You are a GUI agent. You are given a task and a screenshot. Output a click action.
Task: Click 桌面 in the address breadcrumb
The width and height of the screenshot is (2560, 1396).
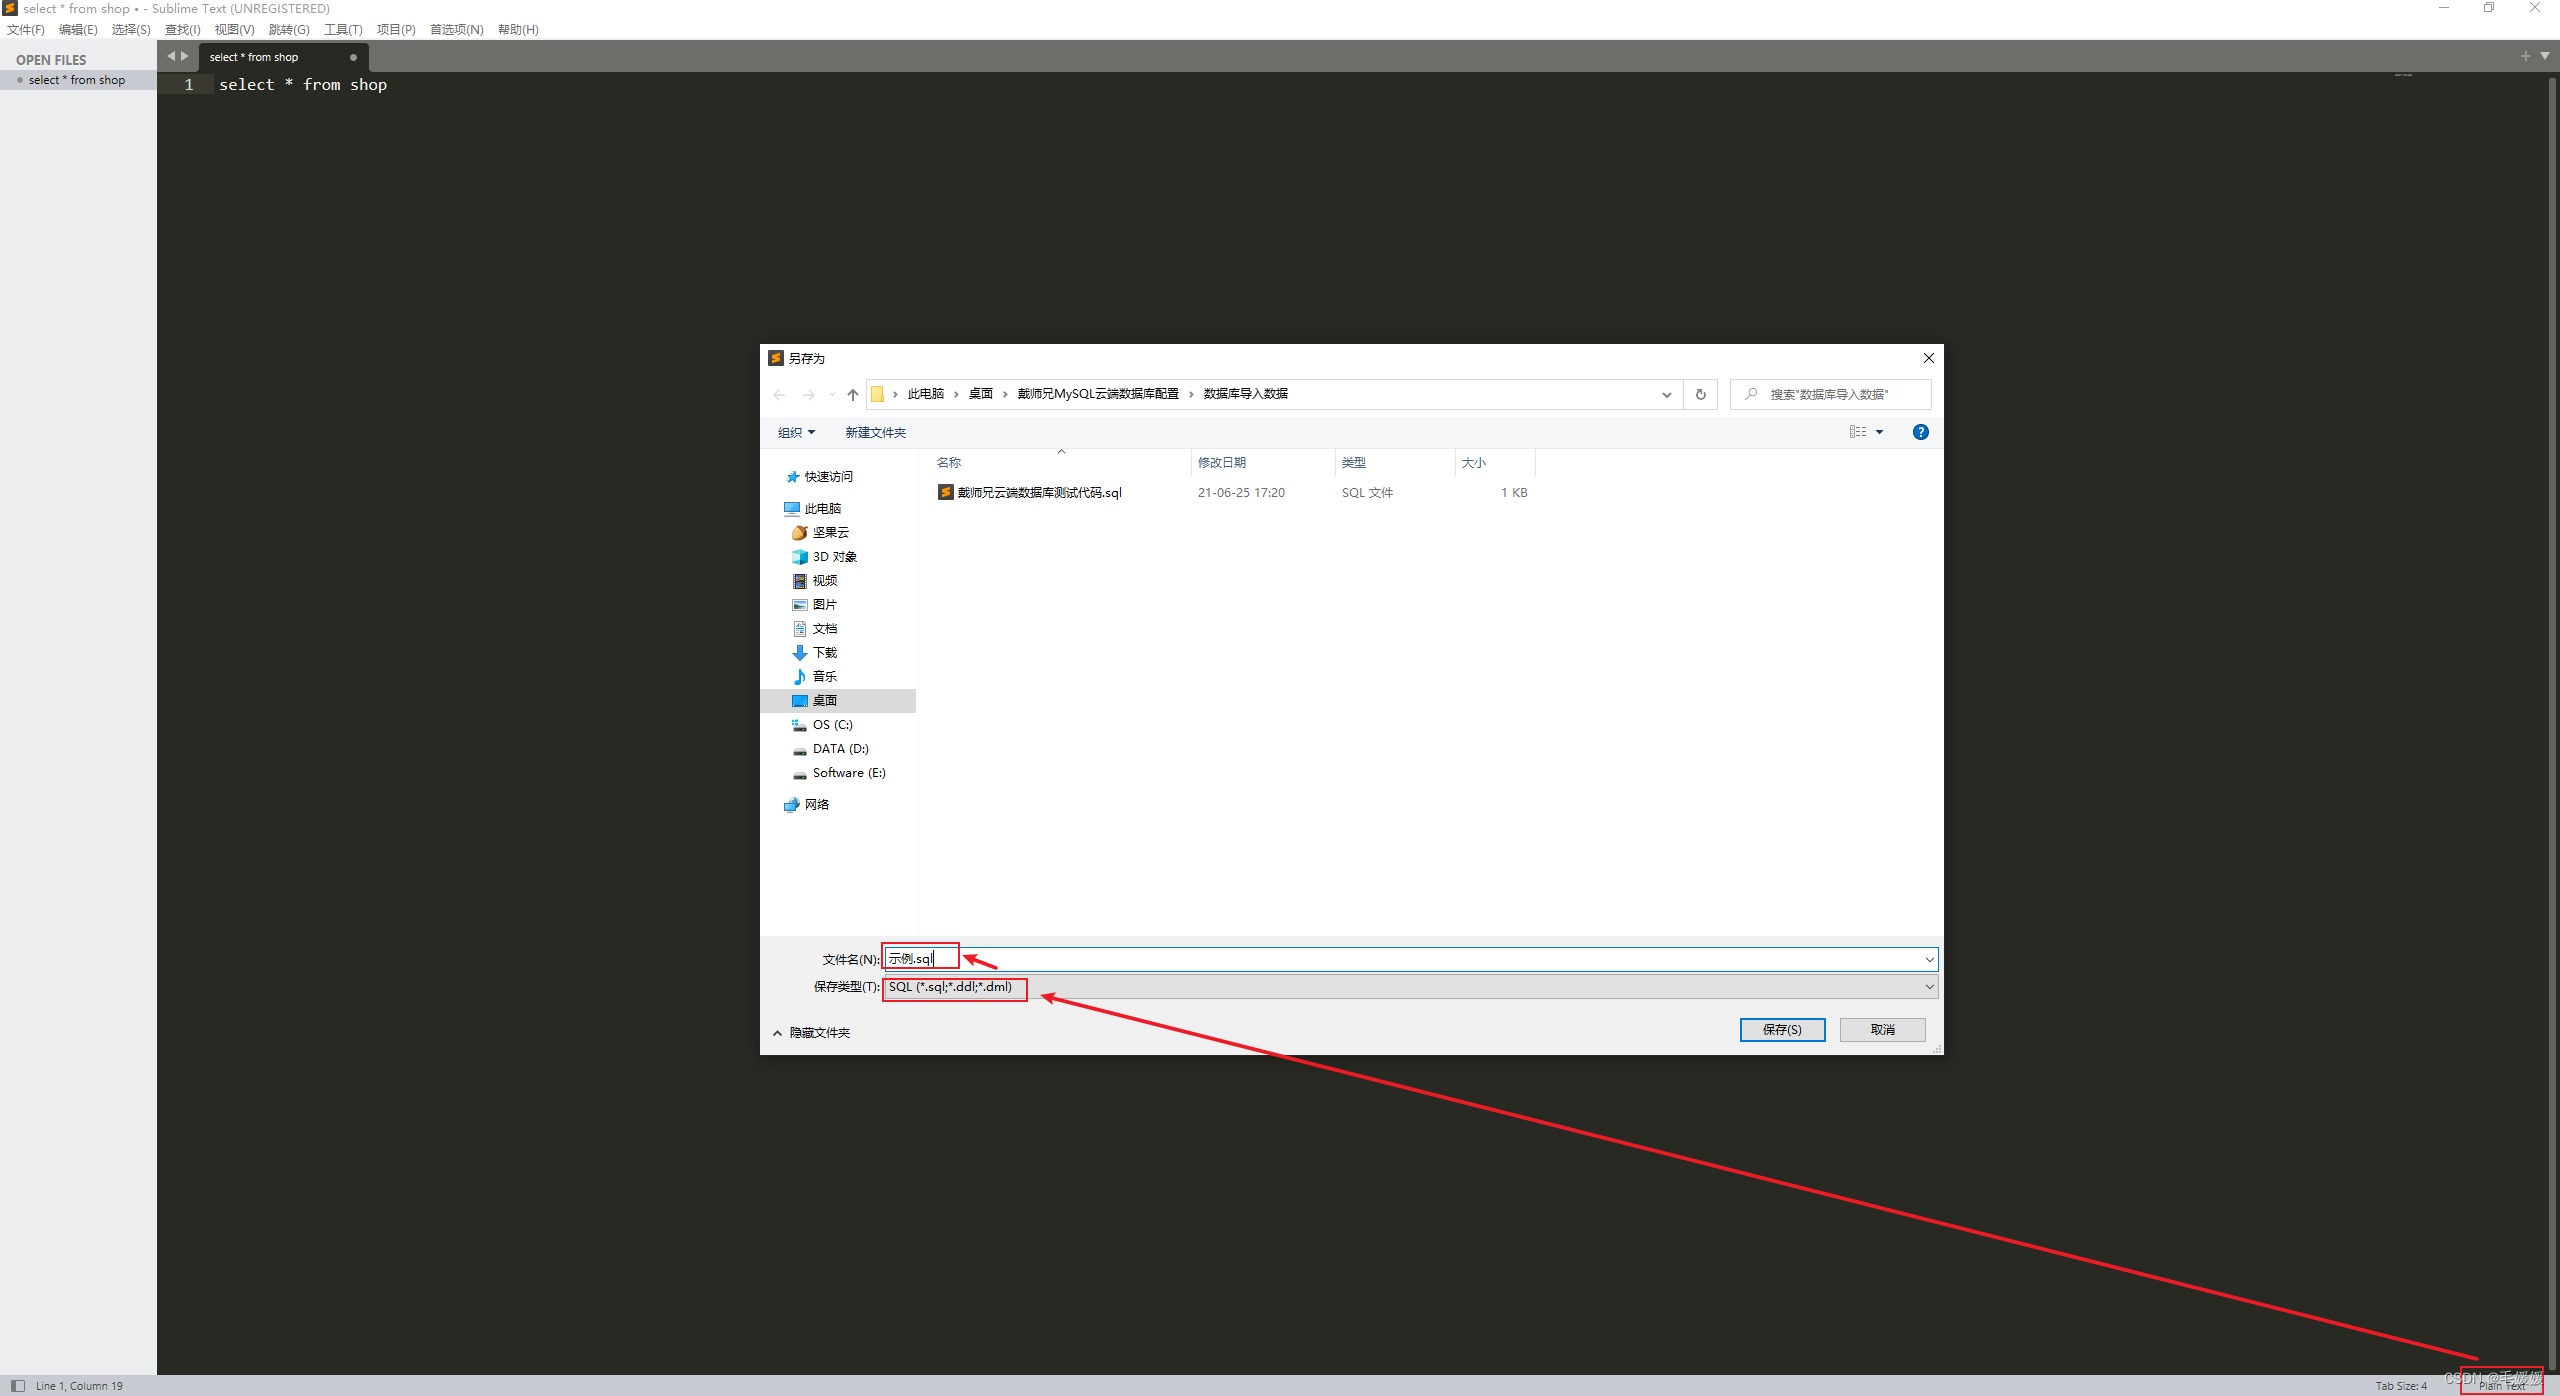[x=980, y=394]
